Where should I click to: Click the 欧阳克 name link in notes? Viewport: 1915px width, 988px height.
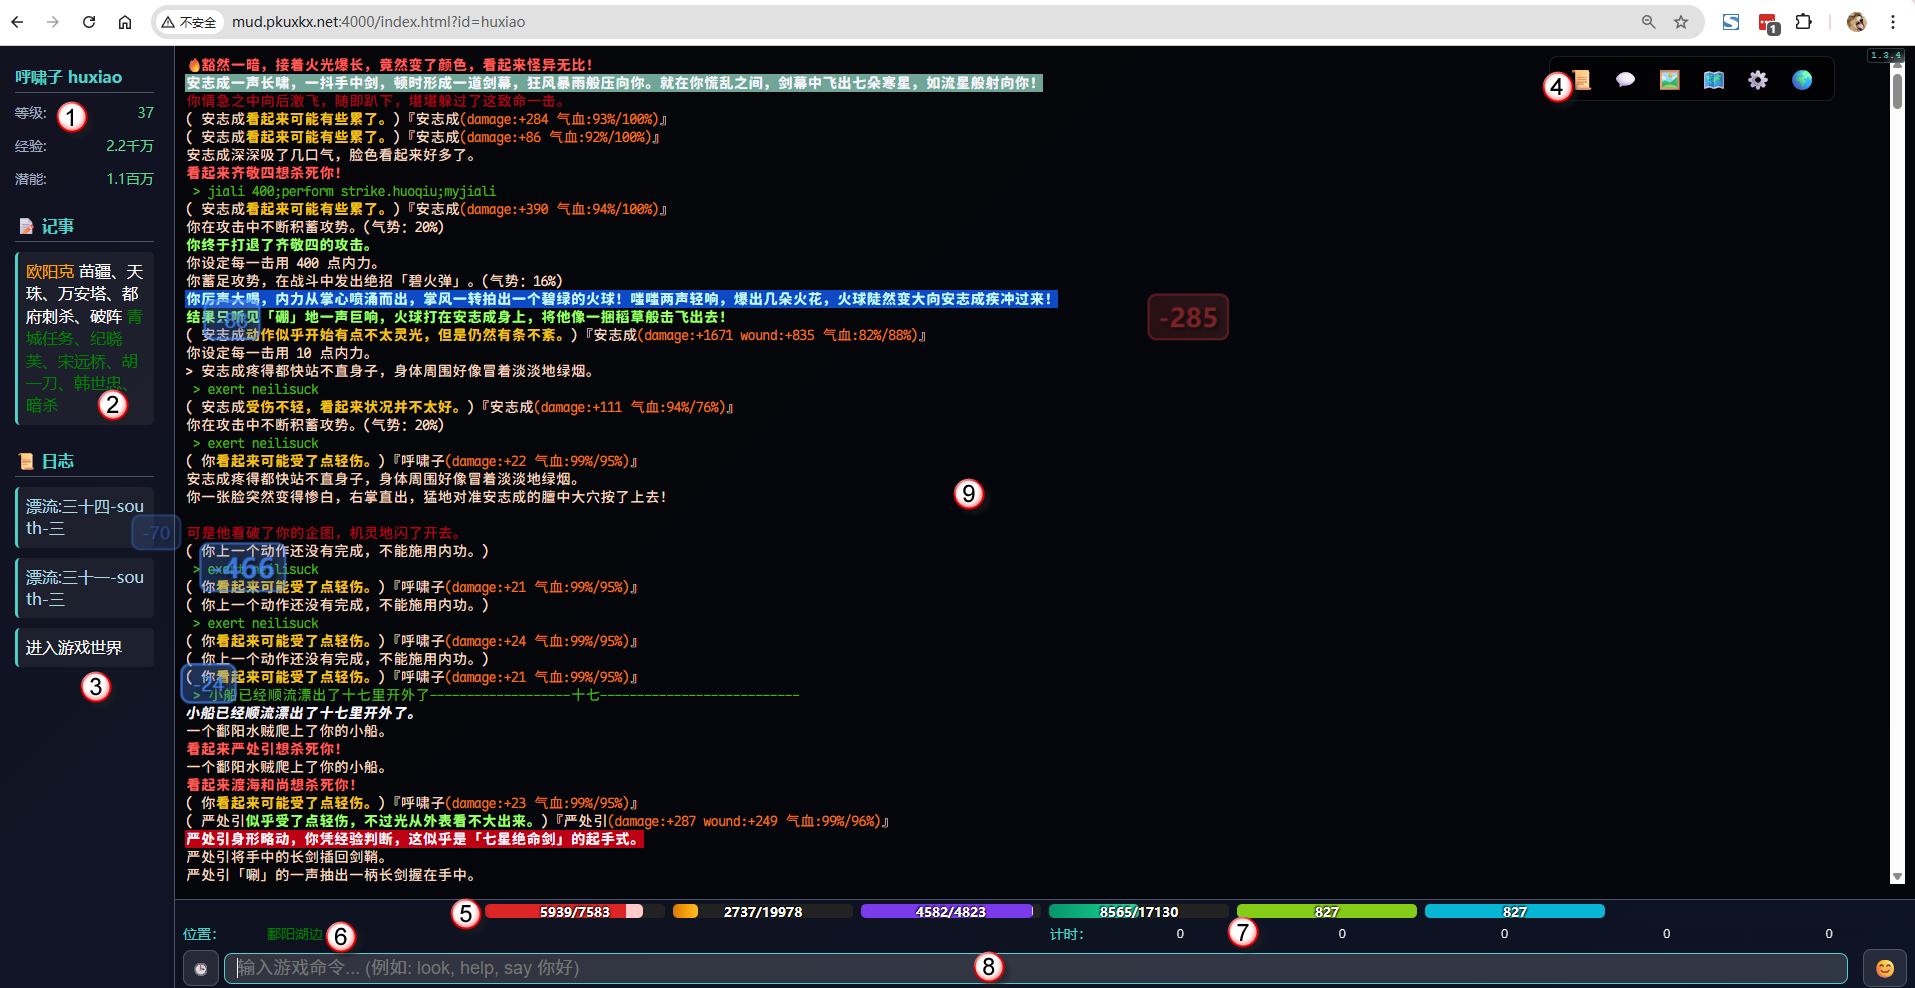[50, 271]
